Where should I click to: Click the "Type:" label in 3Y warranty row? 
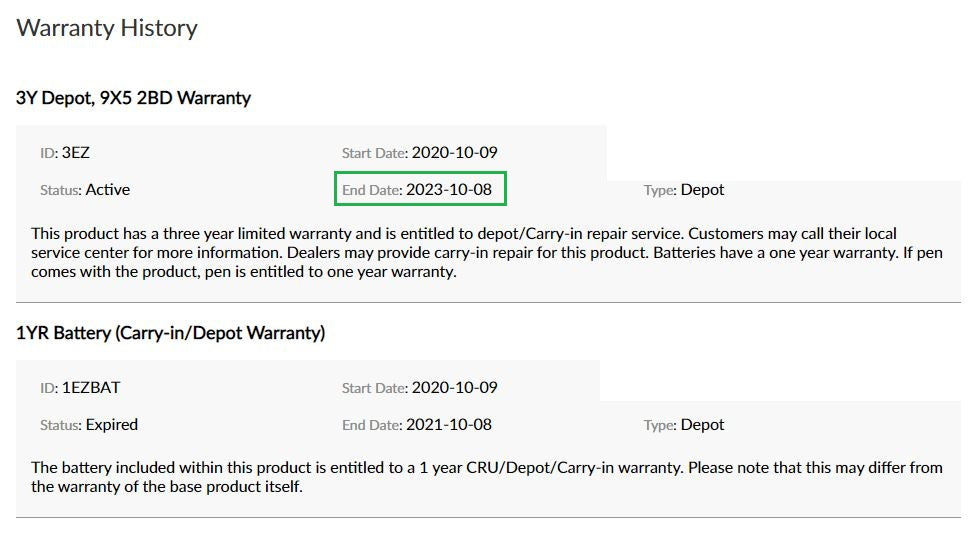point(660,190)
